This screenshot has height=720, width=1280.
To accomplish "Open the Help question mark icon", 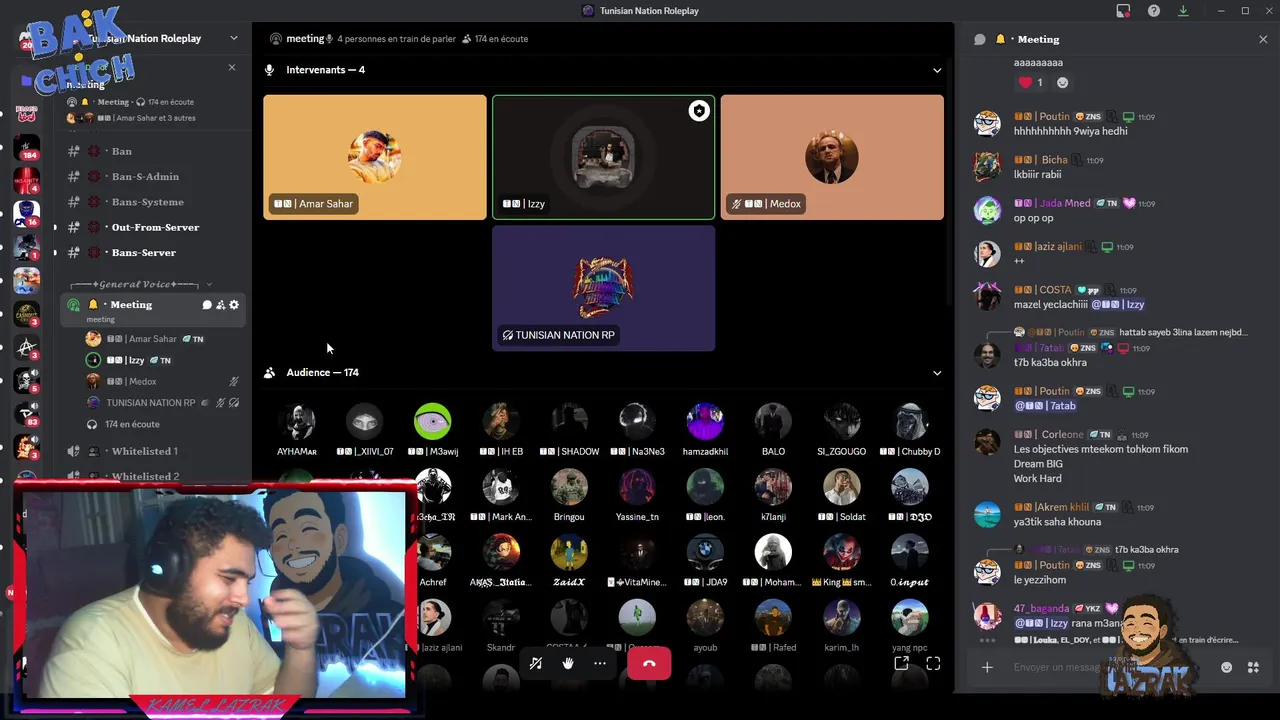I will [x=1154, y=11].
